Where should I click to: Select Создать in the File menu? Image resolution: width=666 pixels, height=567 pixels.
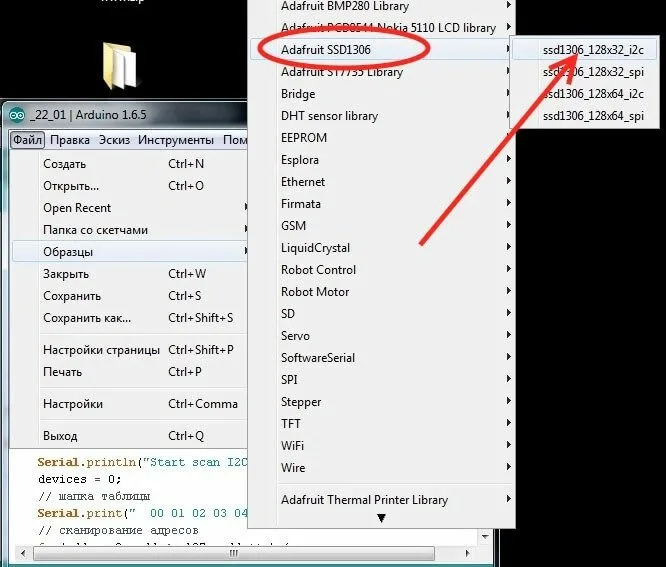pos(130,164)
